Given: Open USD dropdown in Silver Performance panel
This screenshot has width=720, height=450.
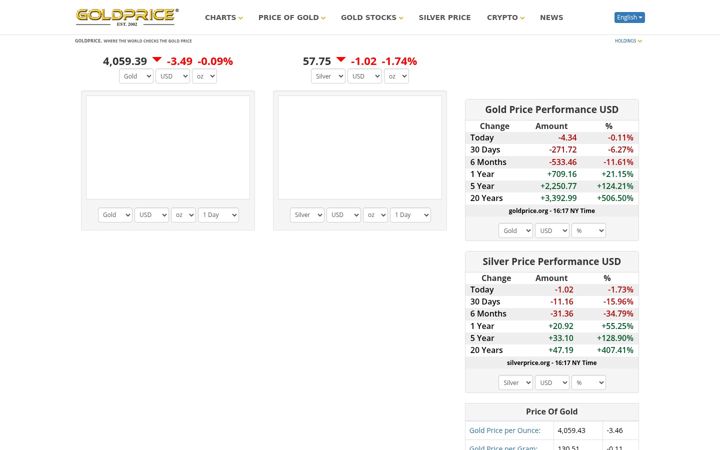Looking at the screenshot, I should (552, 382).
